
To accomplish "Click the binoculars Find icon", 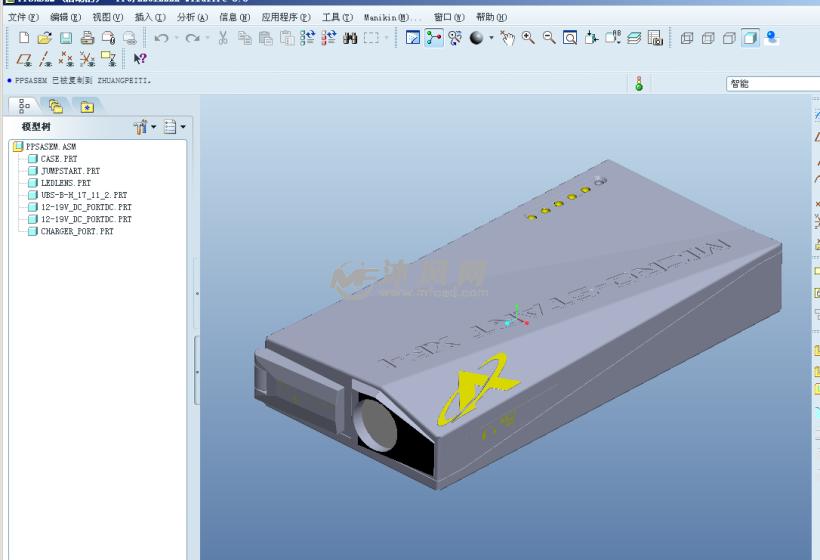I will click(350, 38).
